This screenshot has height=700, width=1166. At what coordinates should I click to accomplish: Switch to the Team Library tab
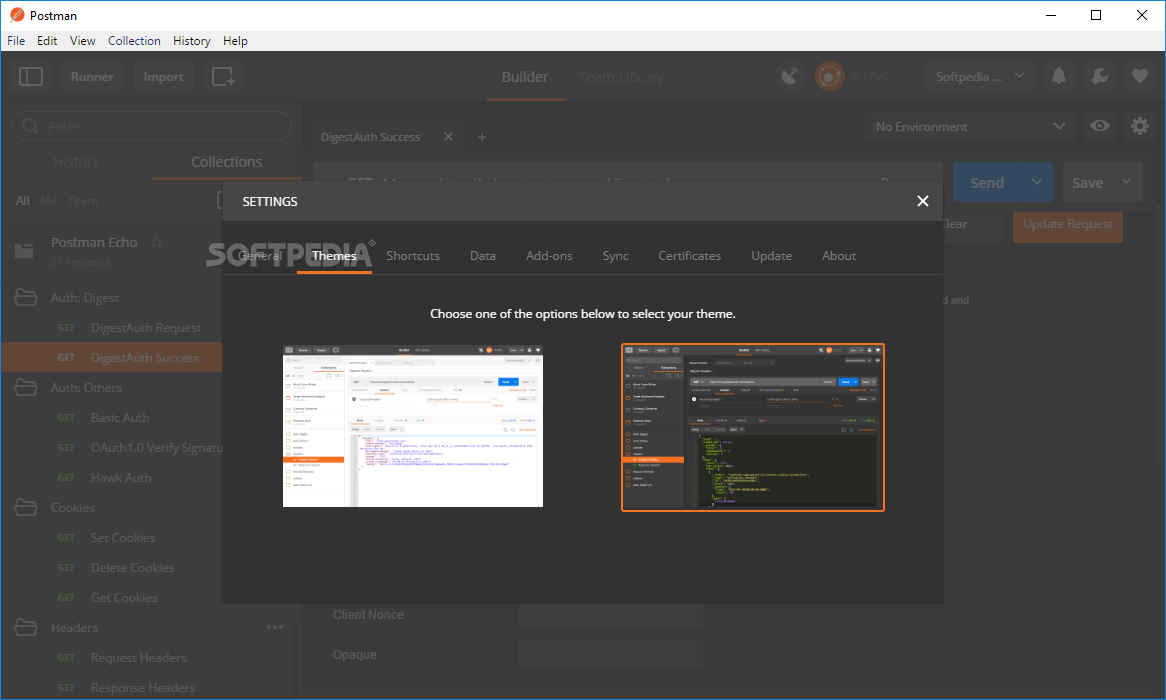[x=621, y=77]
